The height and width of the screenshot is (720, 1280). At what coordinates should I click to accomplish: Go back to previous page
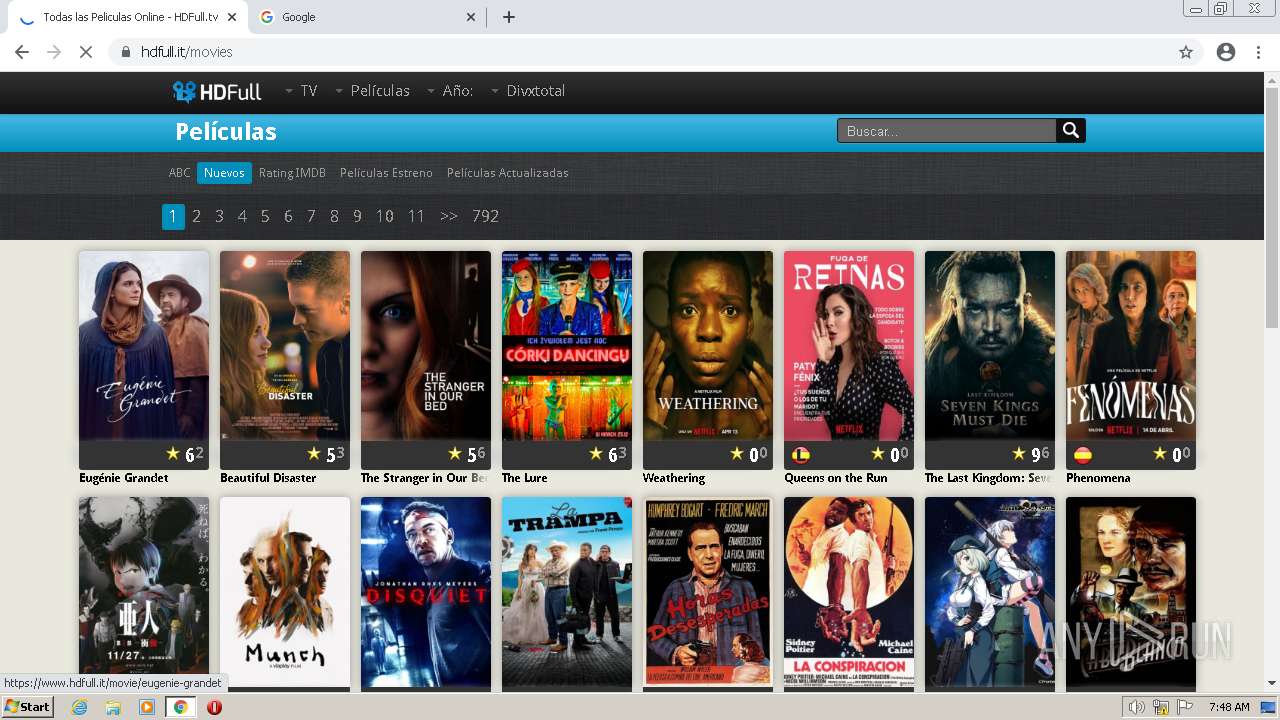point(22,52)
